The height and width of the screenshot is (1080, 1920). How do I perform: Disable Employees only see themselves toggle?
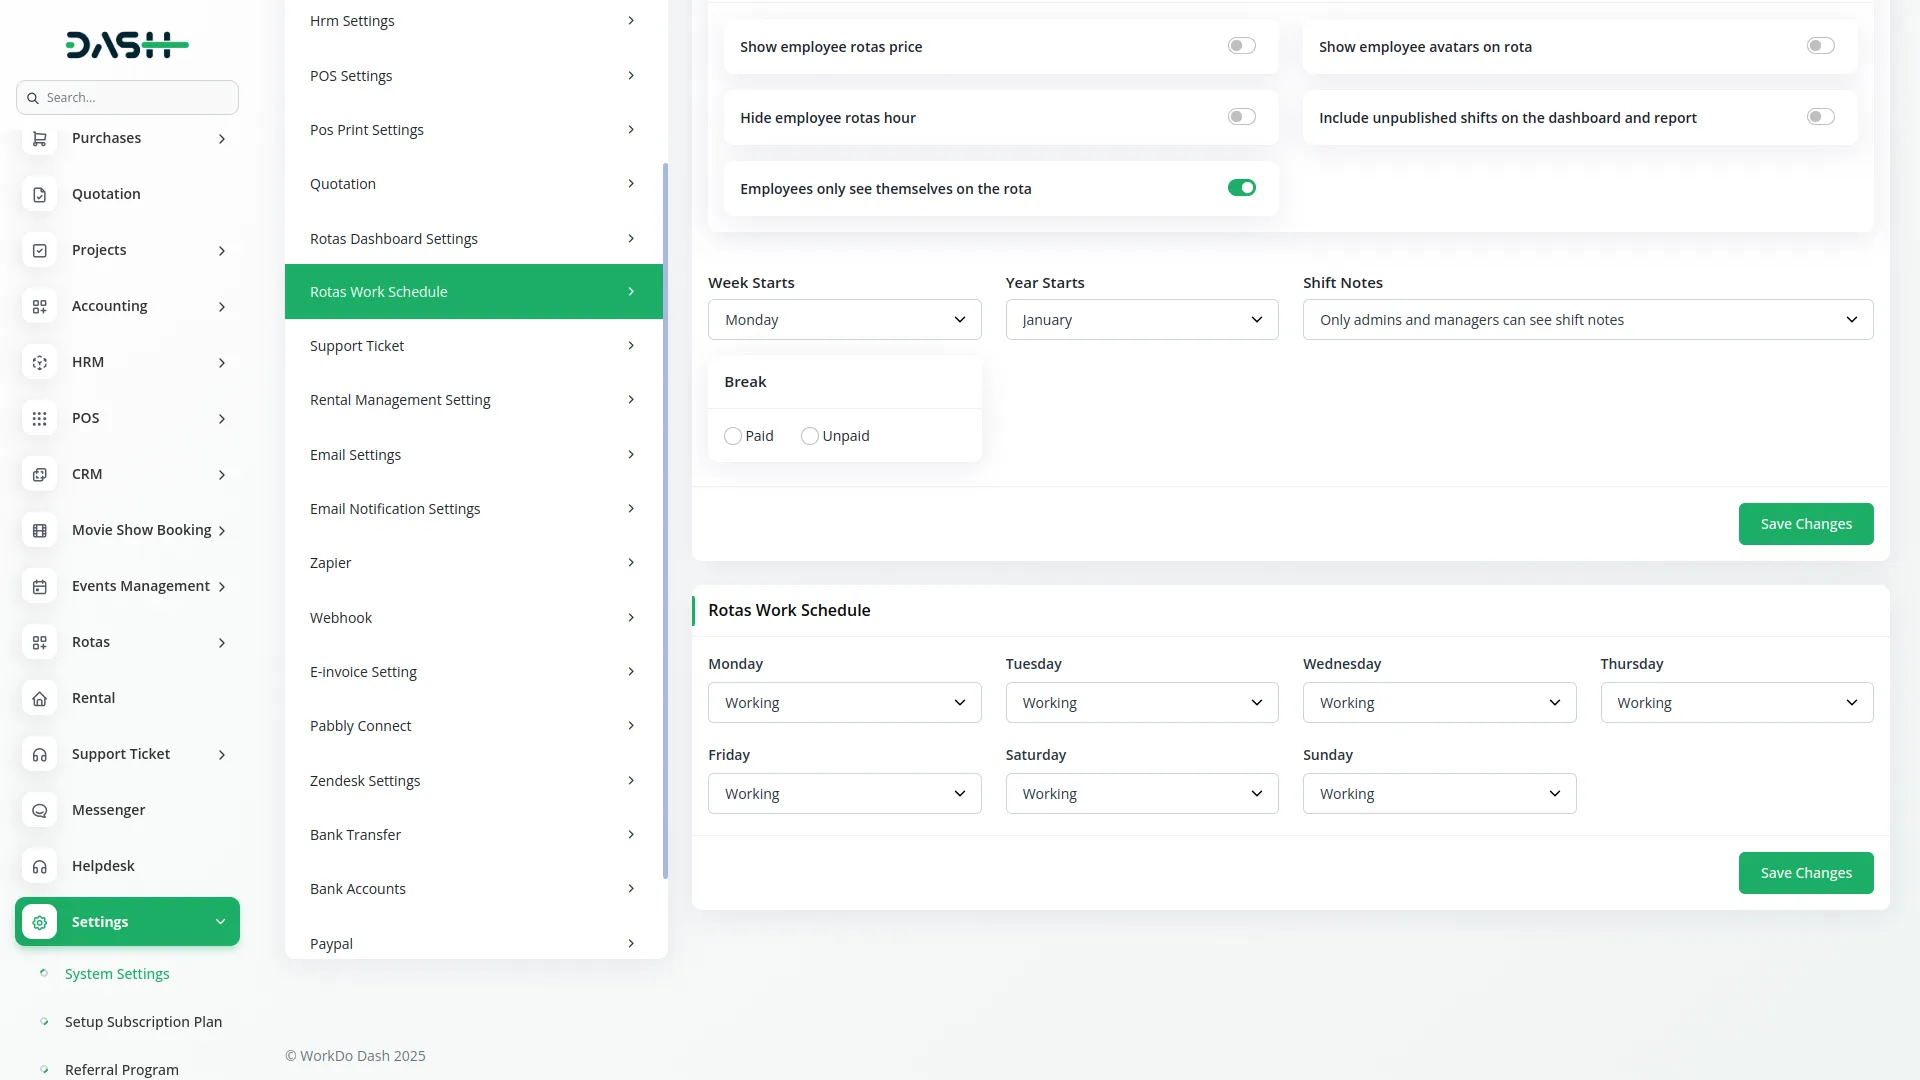[1241, 188]
